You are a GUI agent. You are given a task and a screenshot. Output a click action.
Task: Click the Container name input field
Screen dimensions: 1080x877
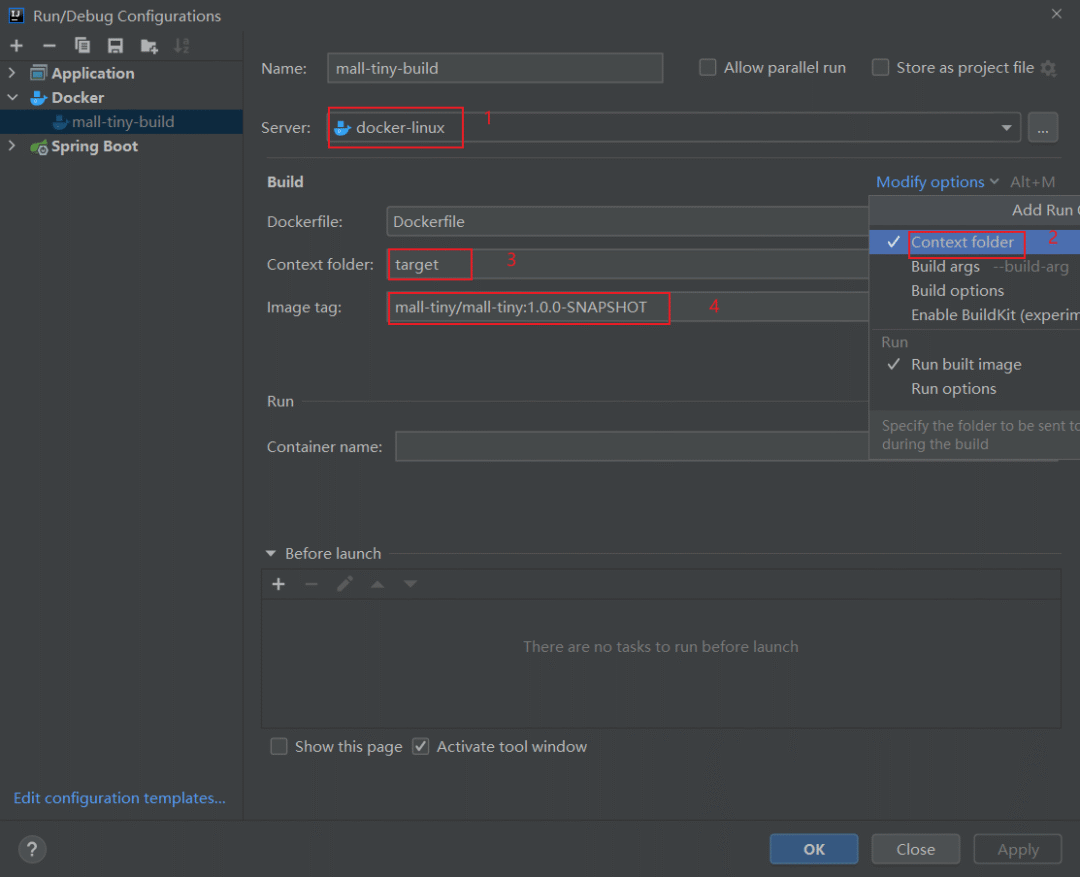632,446
